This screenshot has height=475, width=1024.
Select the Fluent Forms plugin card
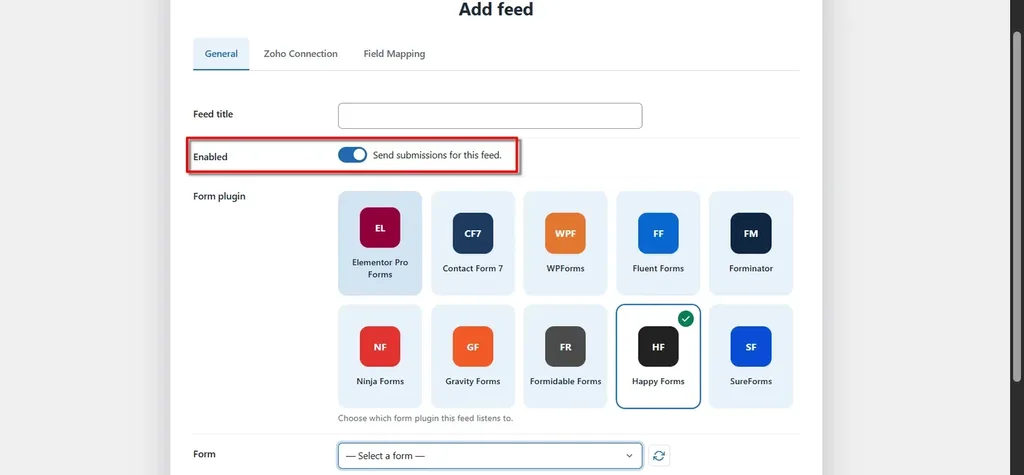click(658, 243)
